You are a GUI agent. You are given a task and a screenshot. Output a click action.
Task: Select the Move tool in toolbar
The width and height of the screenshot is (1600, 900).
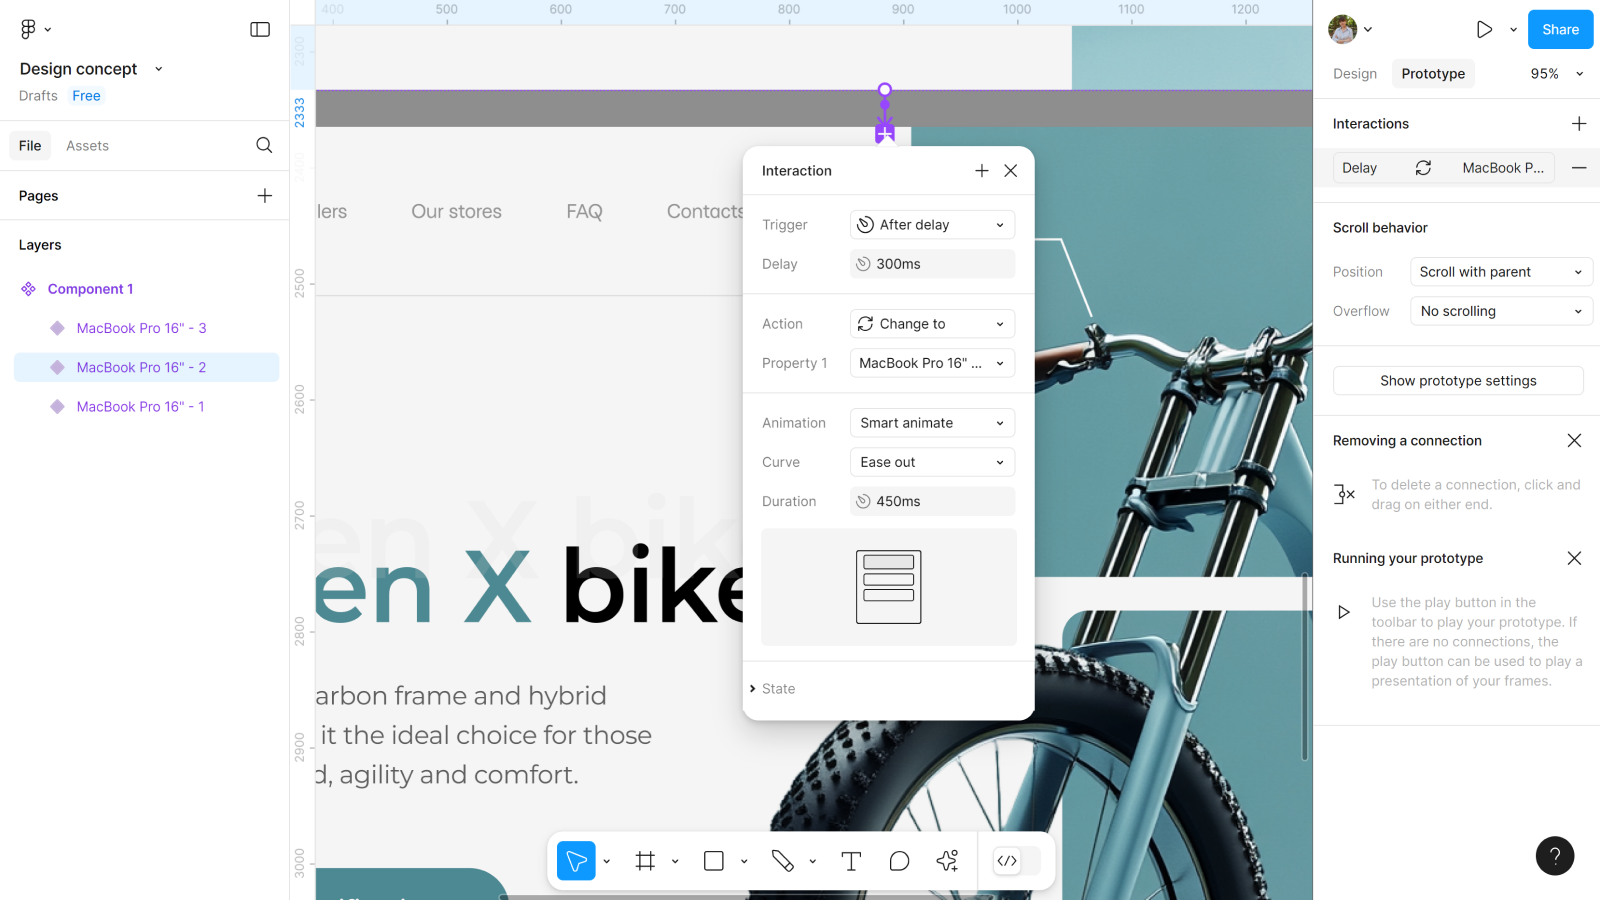[x=576, y=861]
